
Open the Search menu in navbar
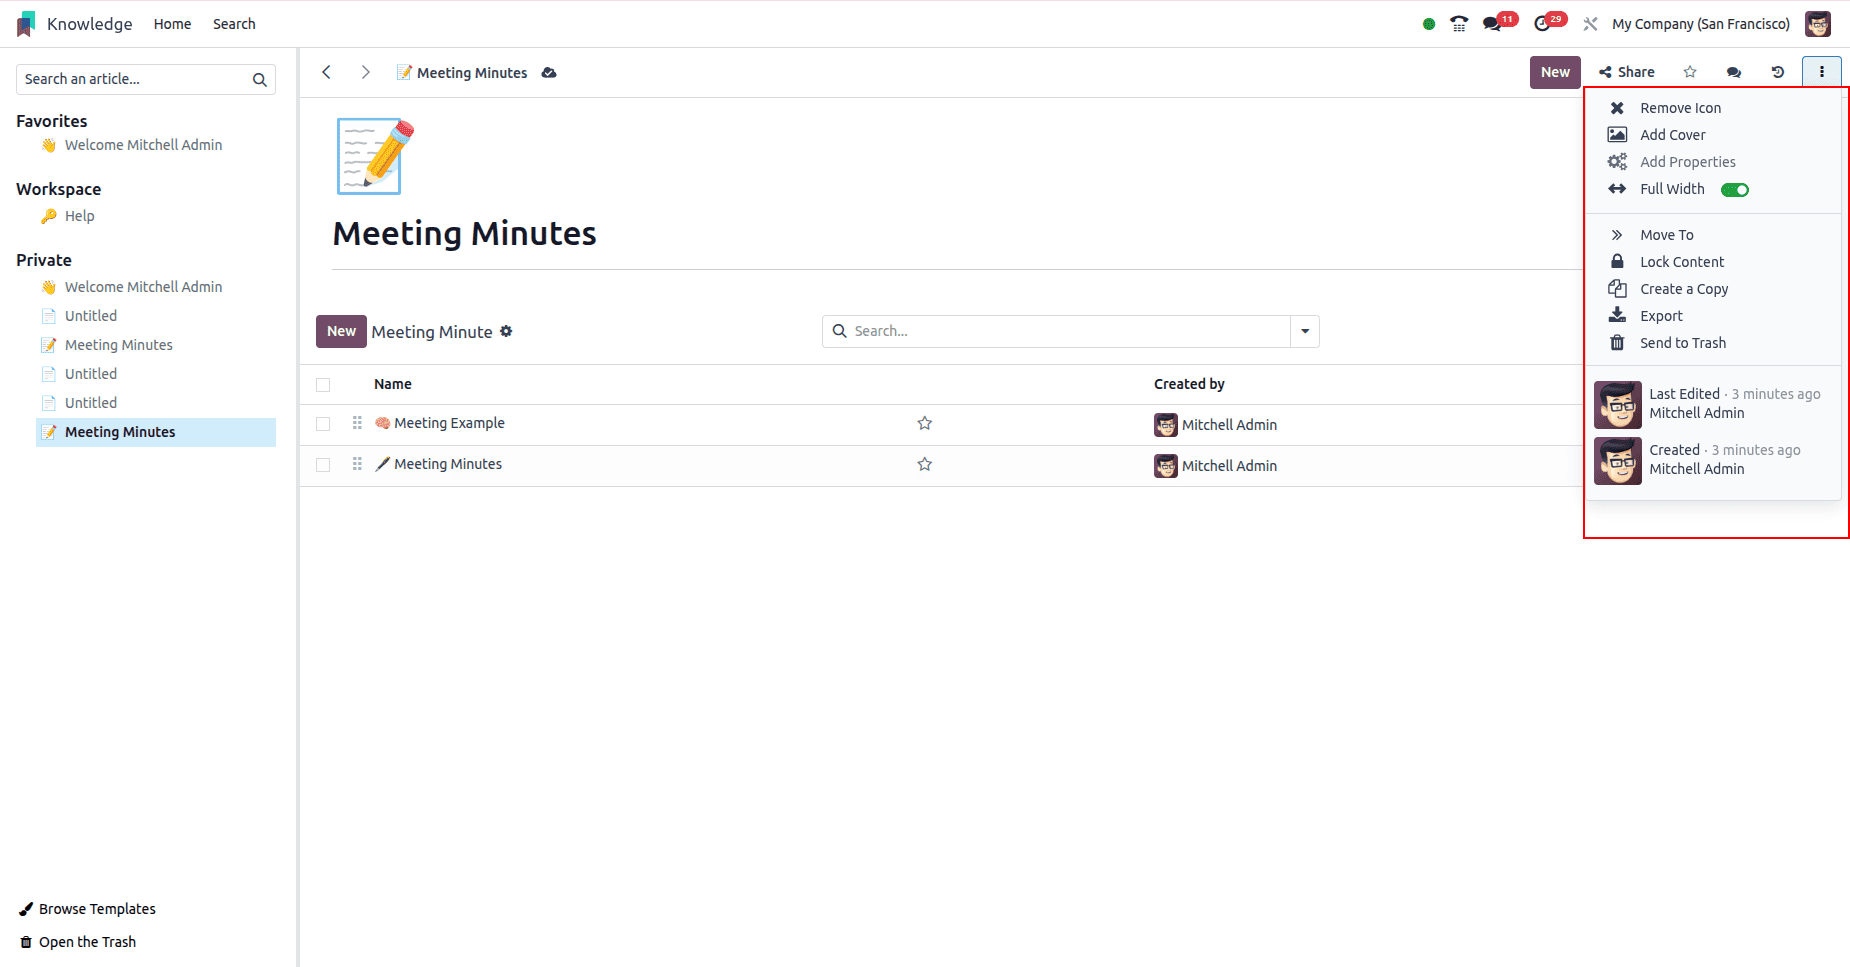point(234,24)
